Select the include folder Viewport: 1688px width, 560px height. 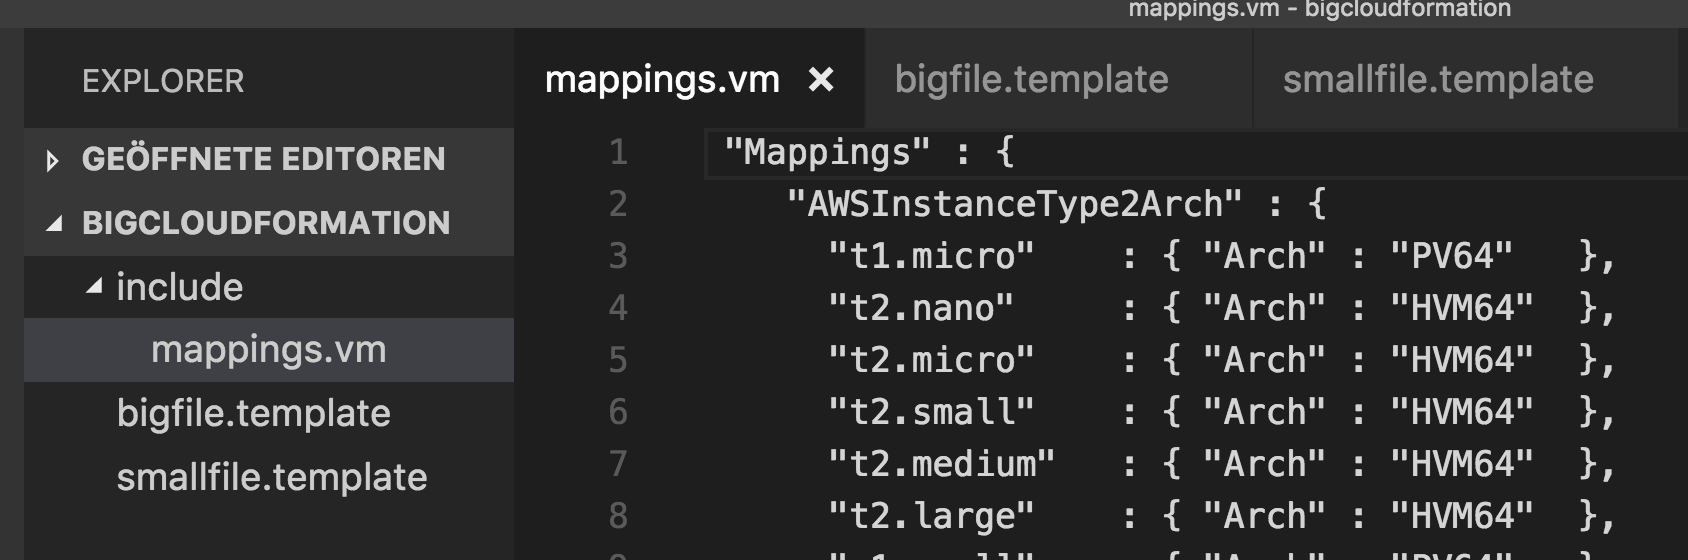click(179, 287)
